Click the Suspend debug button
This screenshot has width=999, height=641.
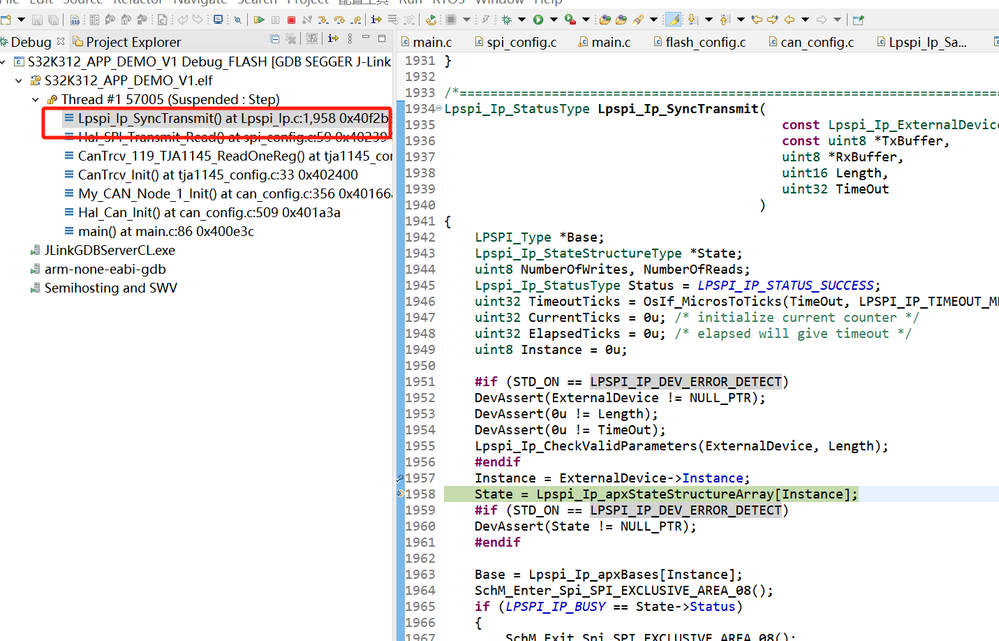coord(275,20)
